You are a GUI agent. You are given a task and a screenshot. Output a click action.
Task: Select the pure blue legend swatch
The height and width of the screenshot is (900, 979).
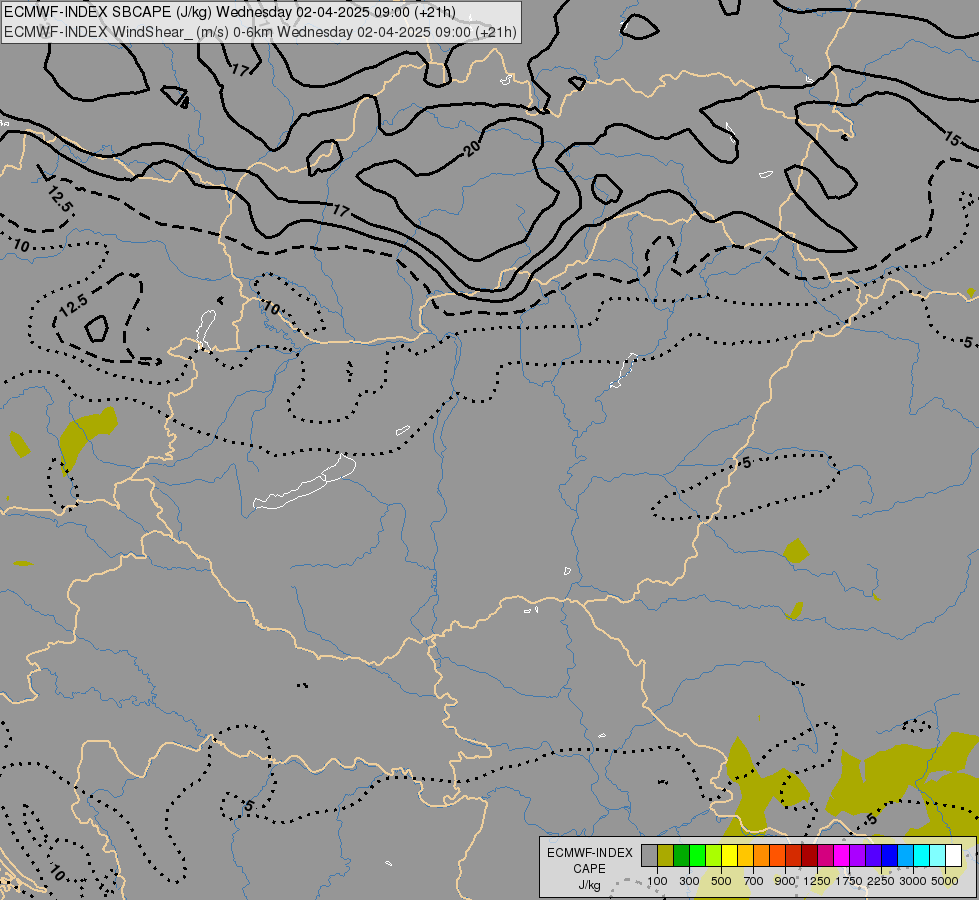click(890, 856)
